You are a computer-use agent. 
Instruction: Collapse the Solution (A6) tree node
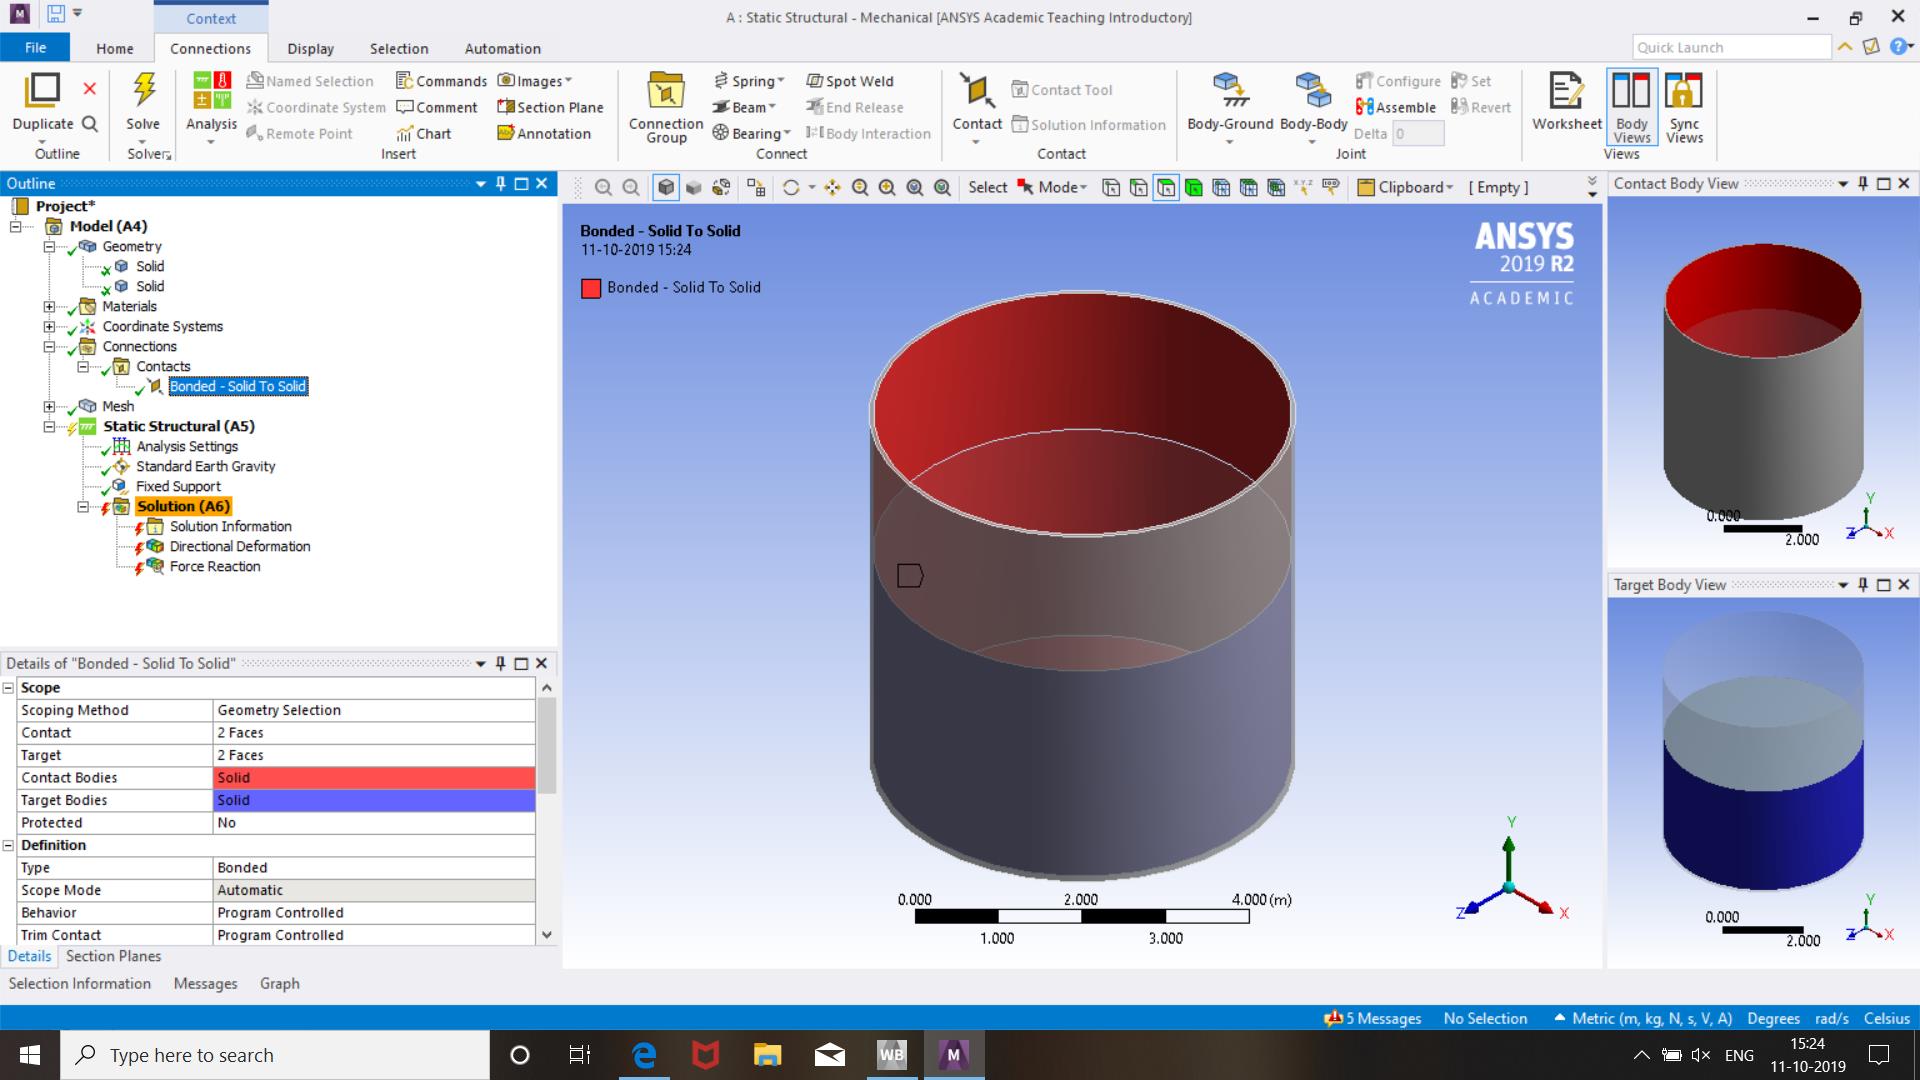(83, 507)
